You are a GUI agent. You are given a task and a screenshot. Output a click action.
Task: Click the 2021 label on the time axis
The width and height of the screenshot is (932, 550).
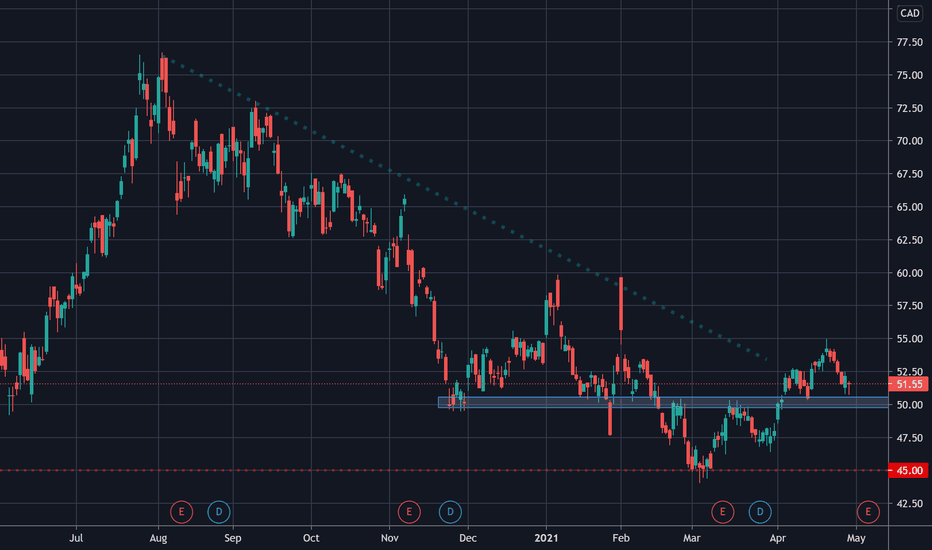[546, 538]
